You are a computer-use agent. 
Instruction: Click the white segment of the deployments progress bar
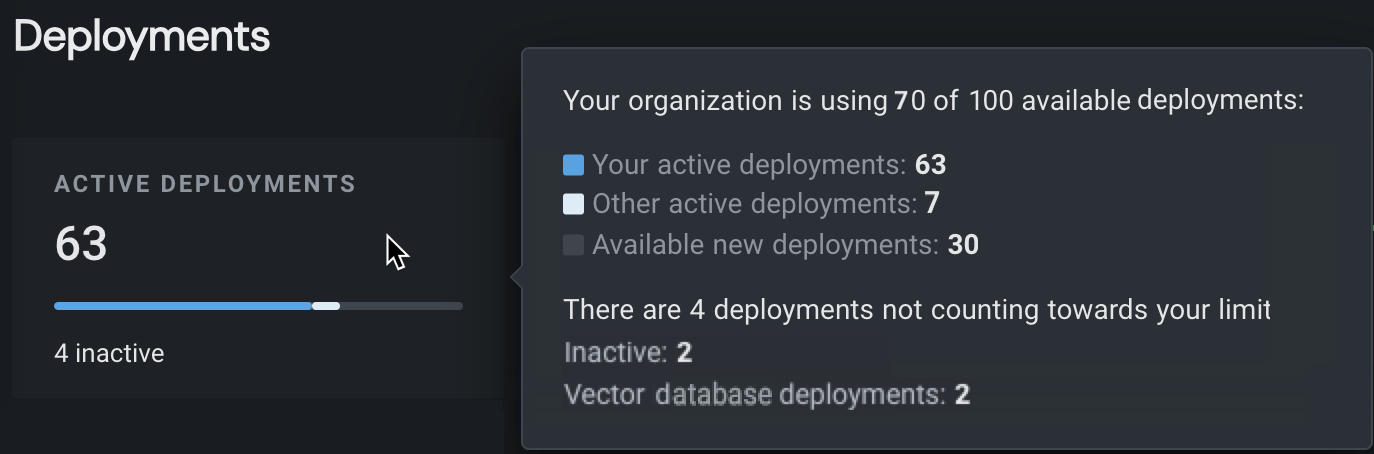point(326,306)
